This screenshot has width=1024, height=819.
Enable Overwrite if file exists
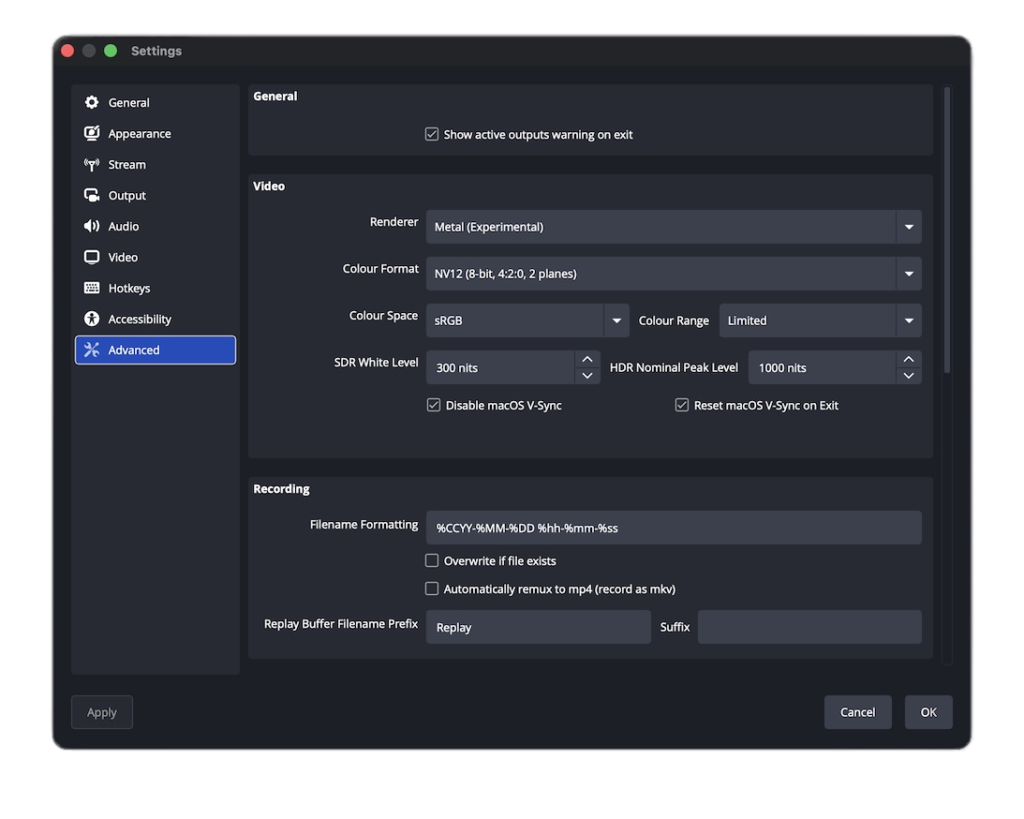point(432,561)
